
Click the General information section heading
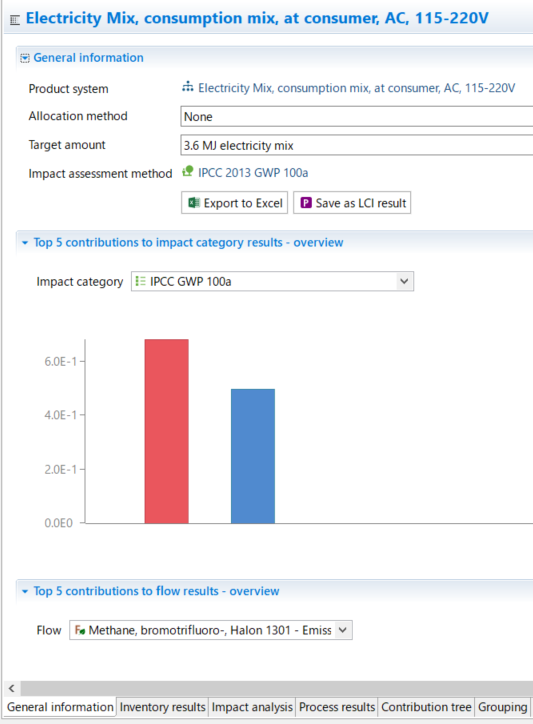[88, 58]
